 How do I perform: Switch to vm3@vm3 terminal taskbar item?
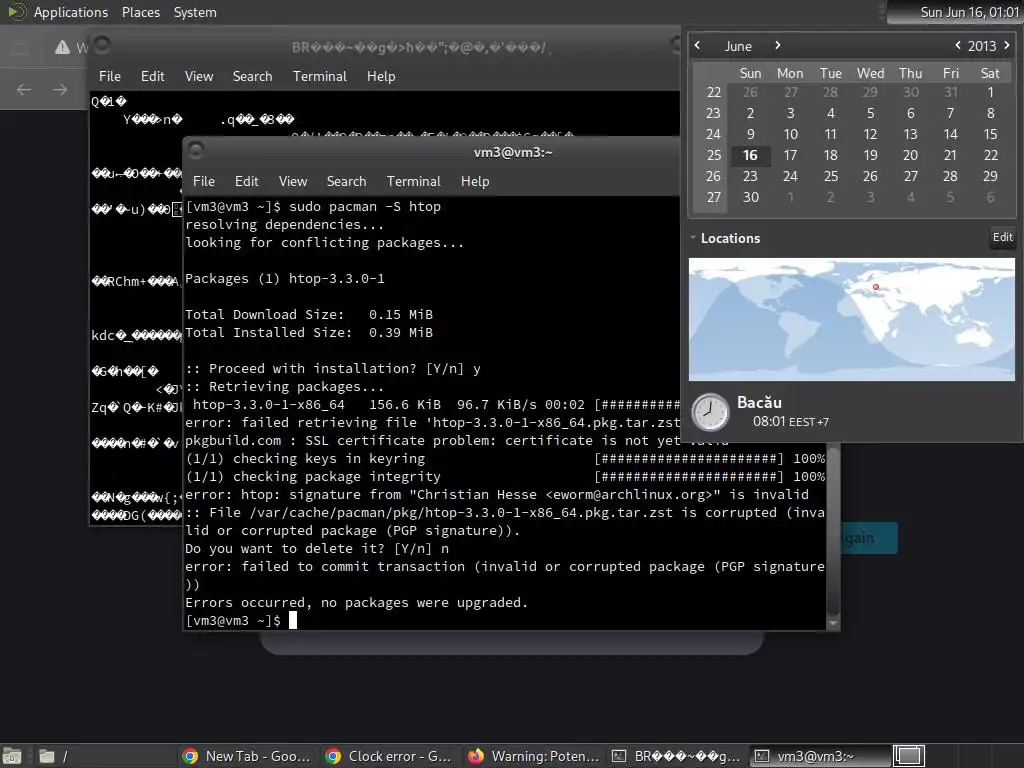point(818,756)
